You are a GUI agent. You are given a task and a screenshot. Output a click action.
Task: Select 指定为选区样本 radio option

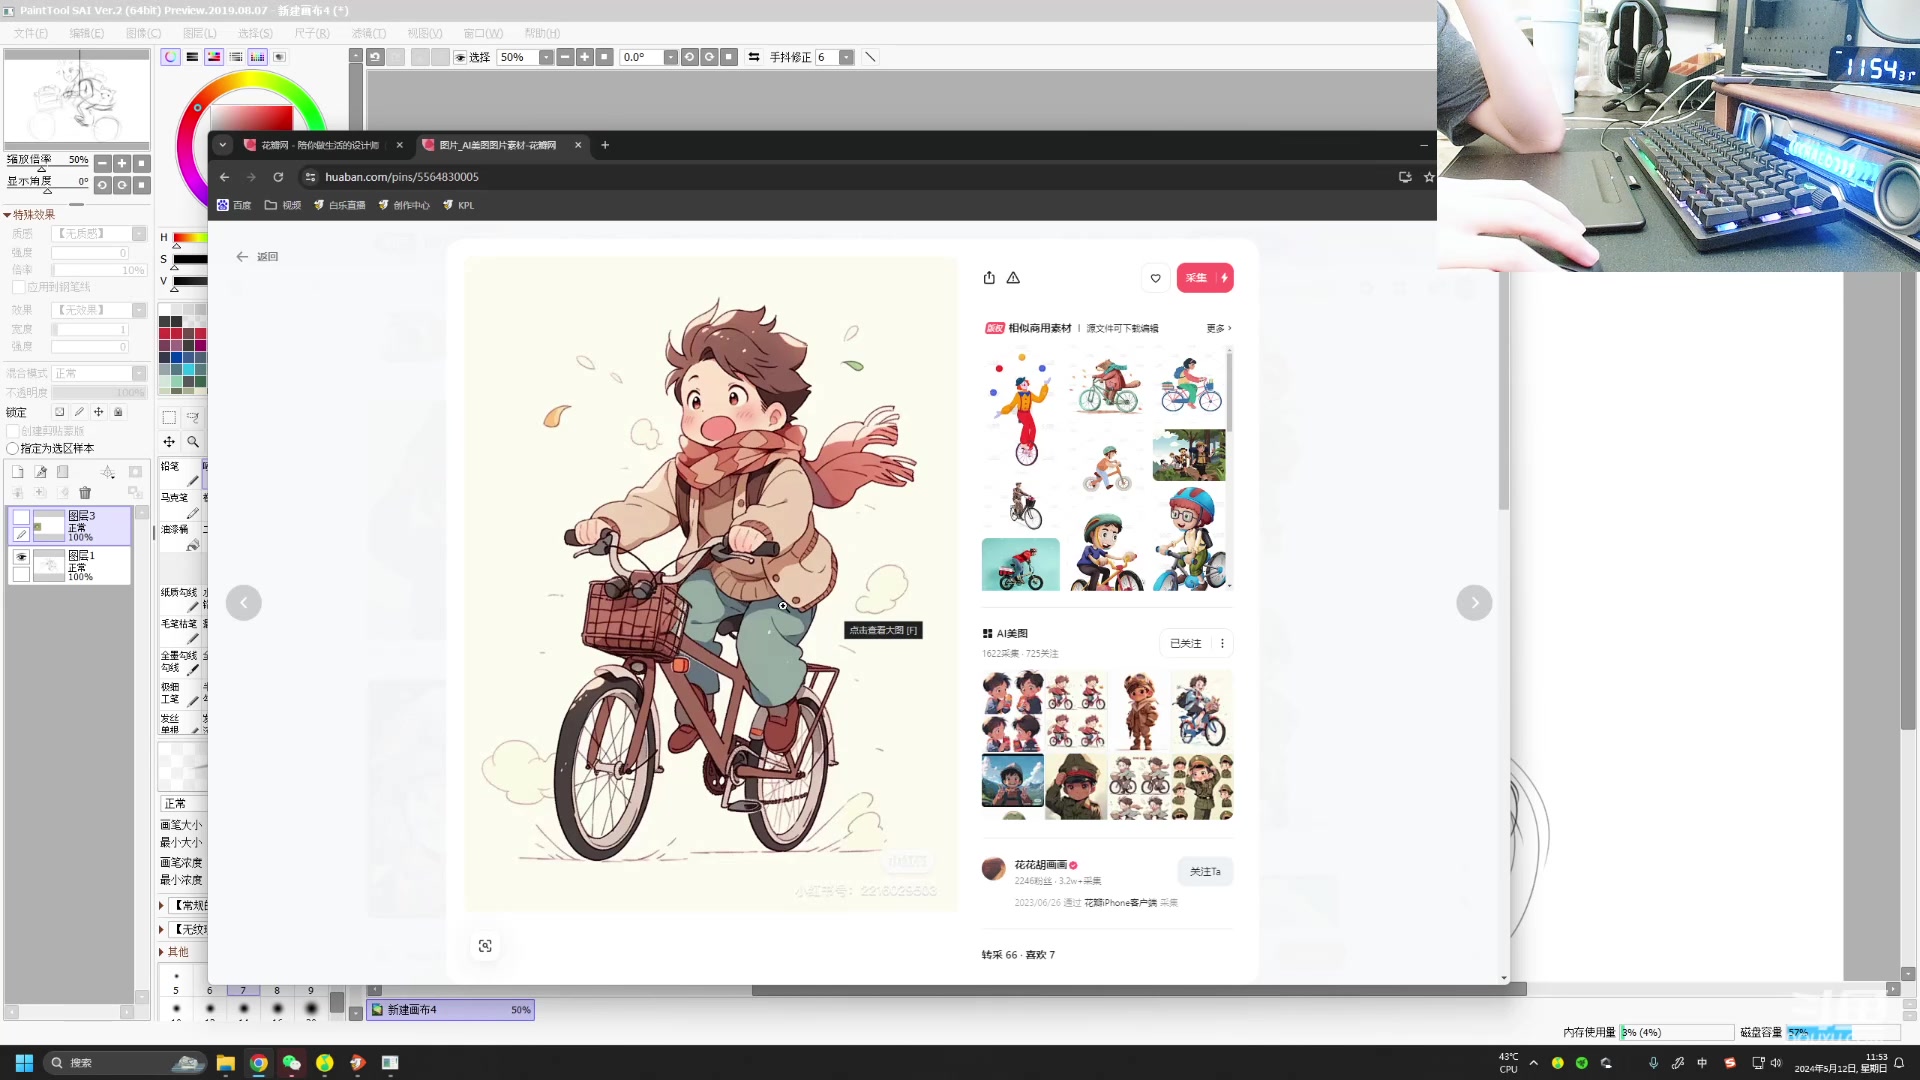[13, 448]
